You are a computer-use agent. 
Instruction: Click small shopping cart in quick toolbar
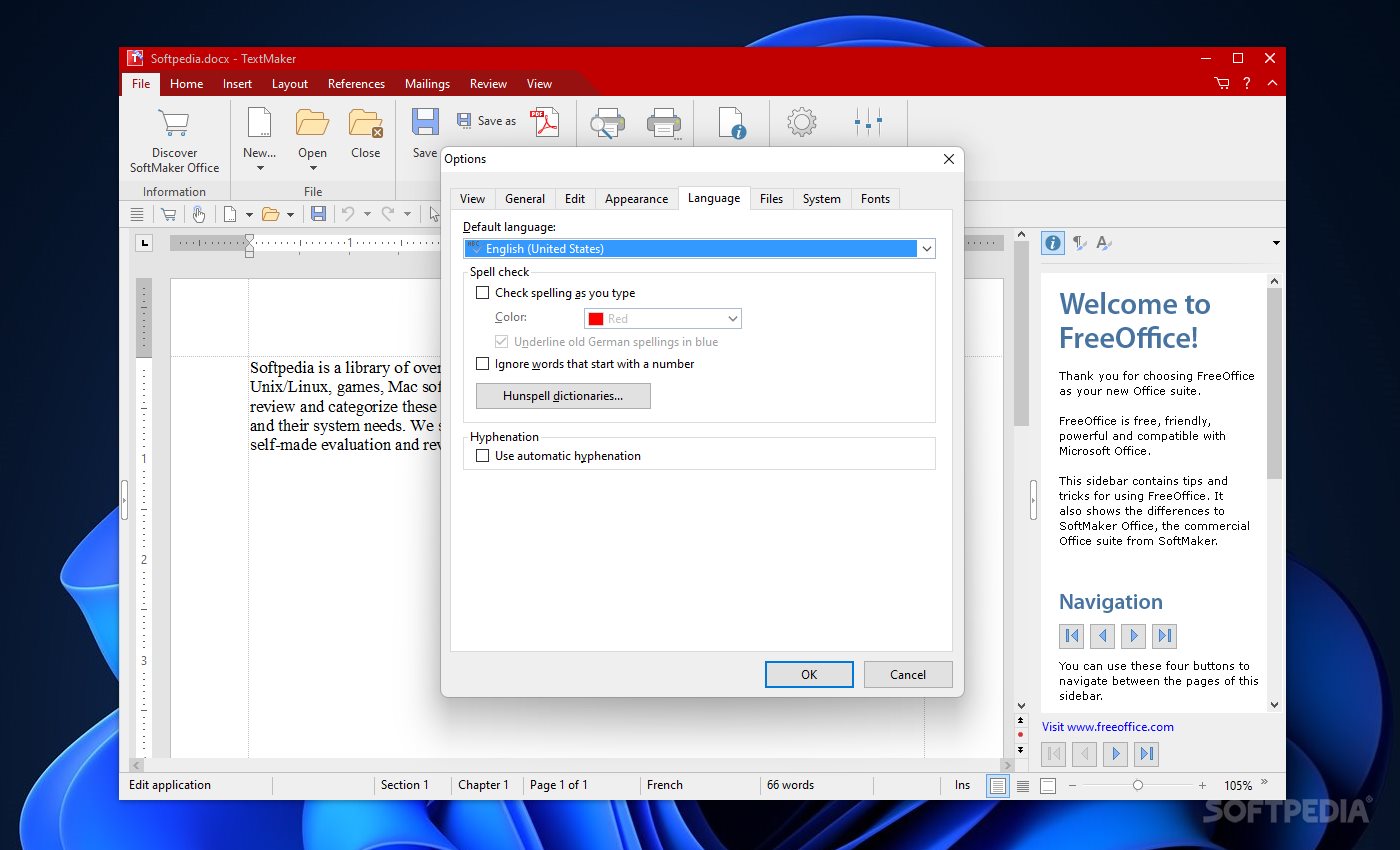168,214
